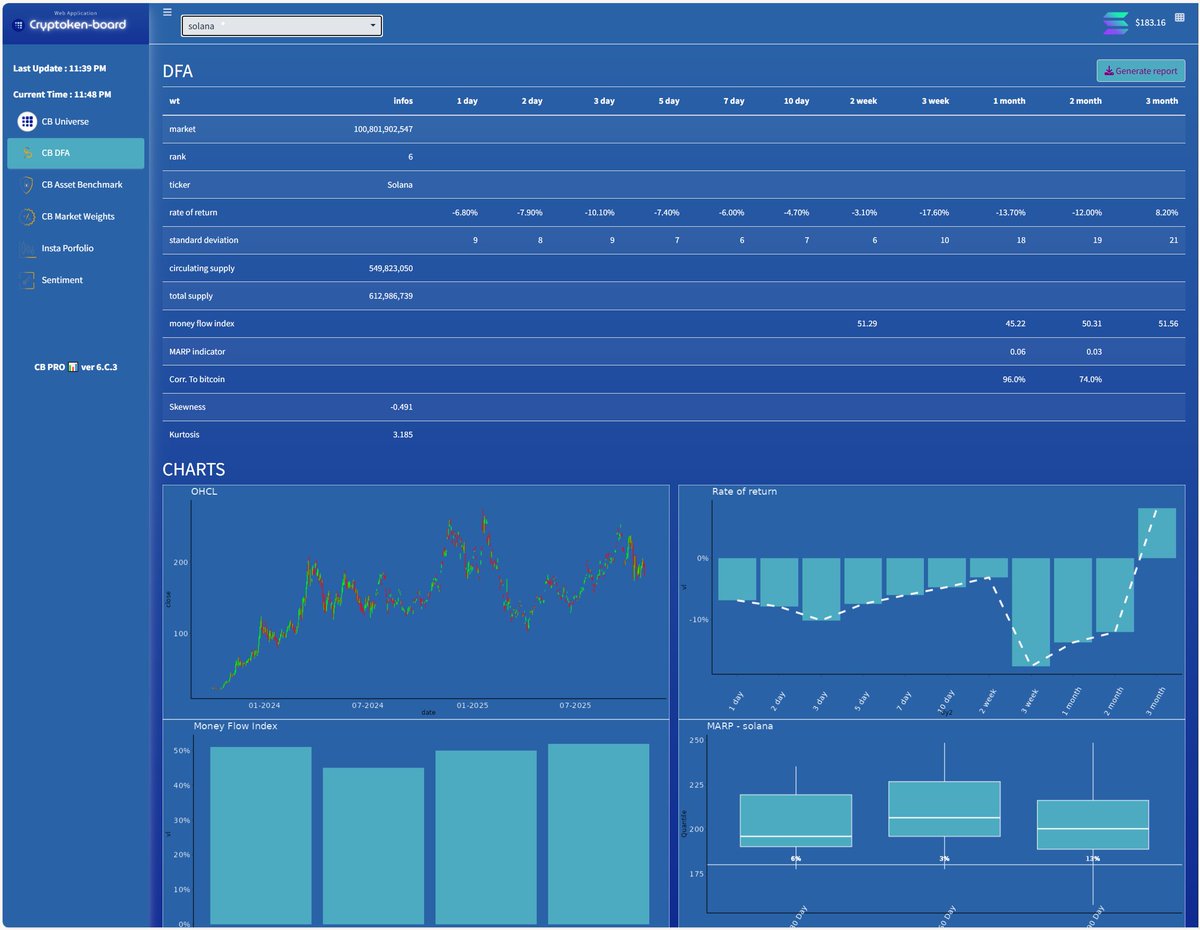Click the standard deviation value 18
Image resolution: width=1200 pixels, height=930 pixels.
[x=1021, y=241]
